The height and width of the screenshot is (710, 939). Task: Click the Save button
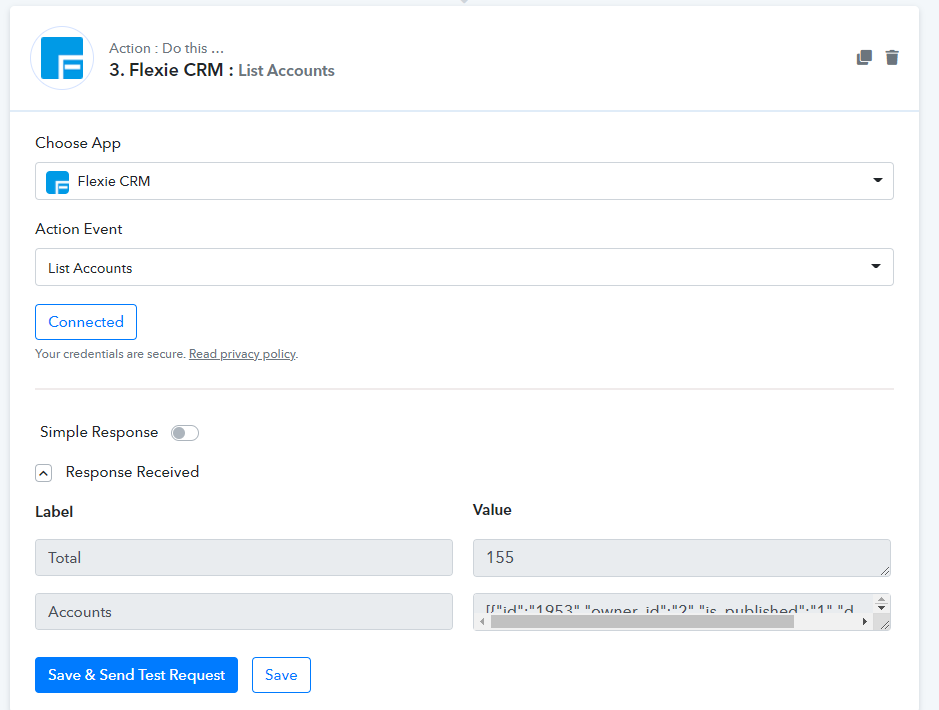click(281, 675)
